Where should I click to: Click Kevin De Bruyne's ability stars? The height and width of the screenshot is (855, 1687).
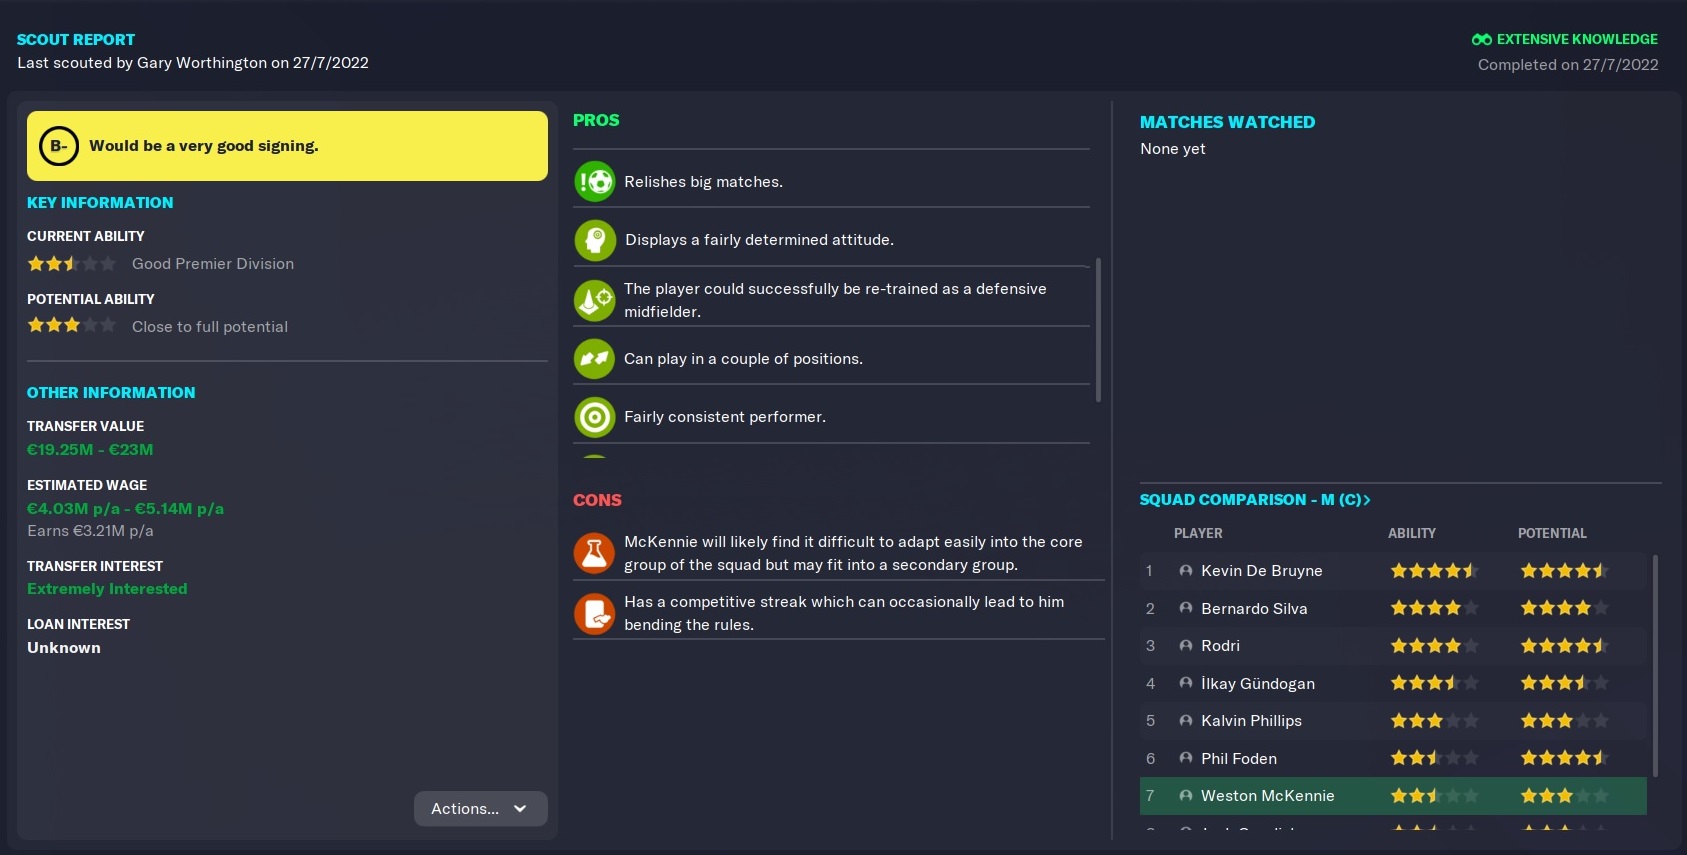pyautogui.click(x=1434, y=571)
